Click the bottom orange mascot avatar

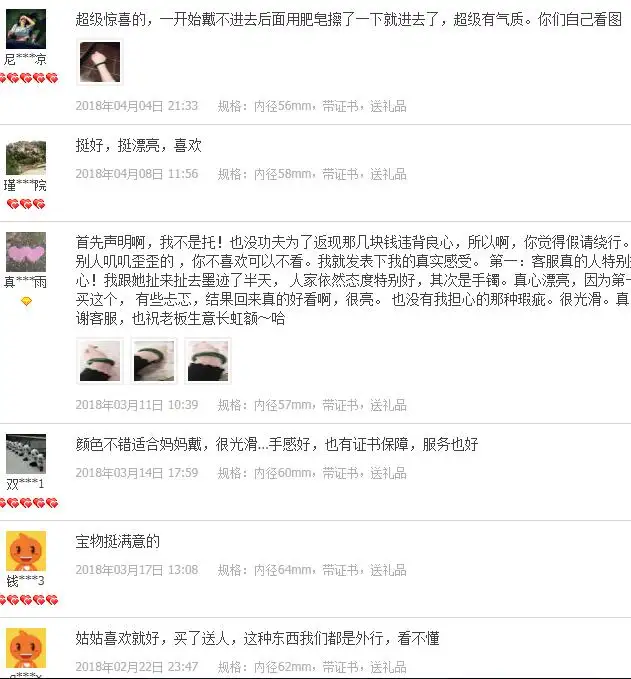(x=26, y=648)
